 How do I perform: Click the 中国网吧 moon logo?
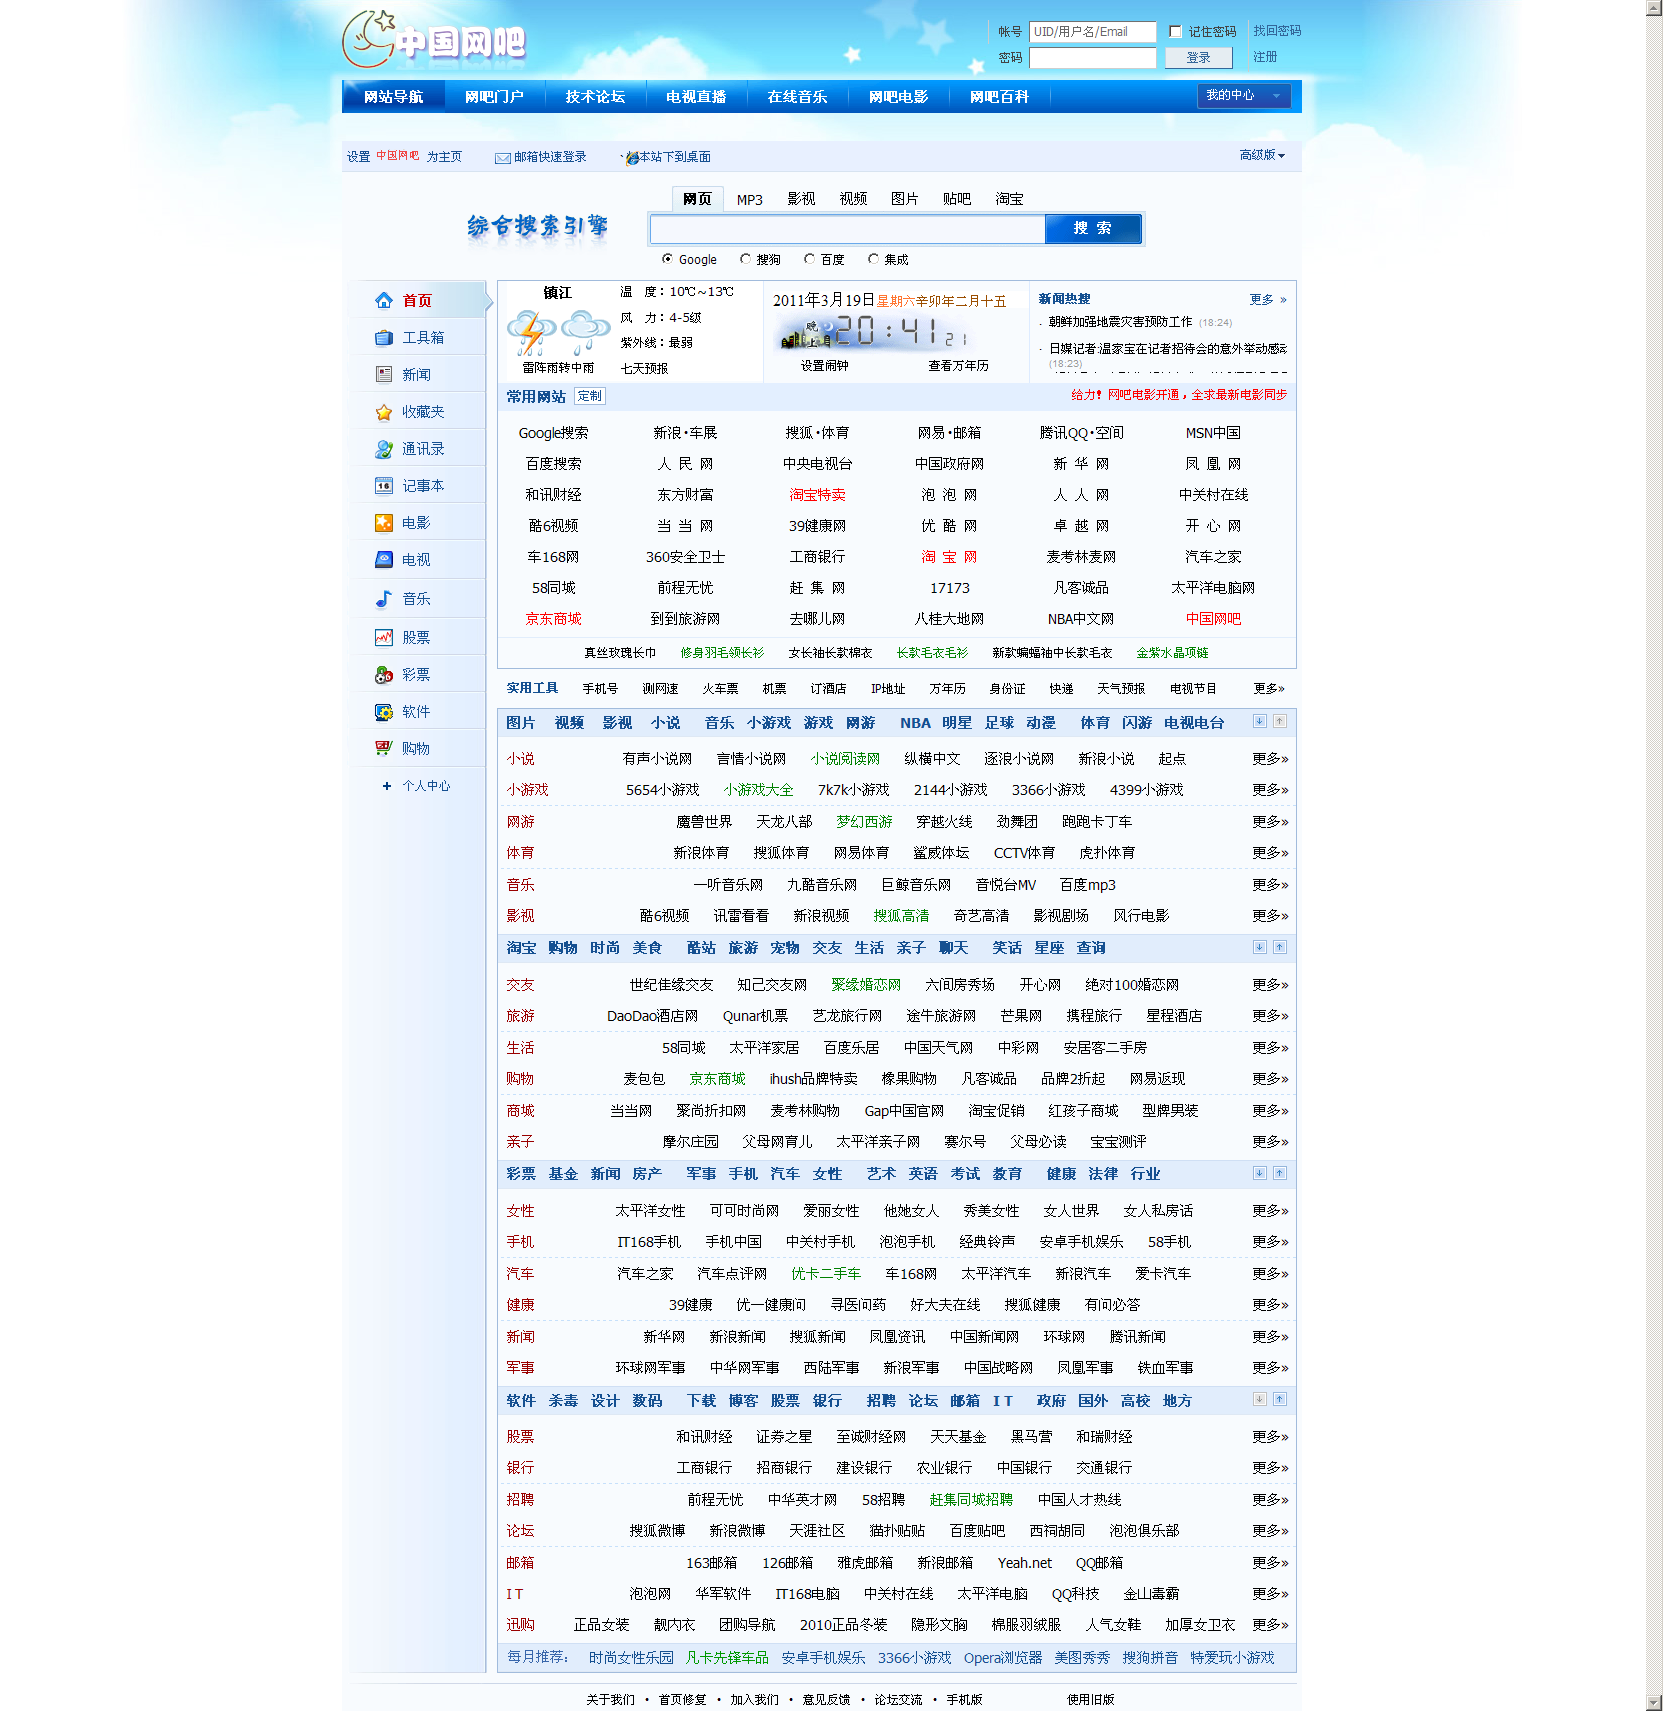(433, 40)
